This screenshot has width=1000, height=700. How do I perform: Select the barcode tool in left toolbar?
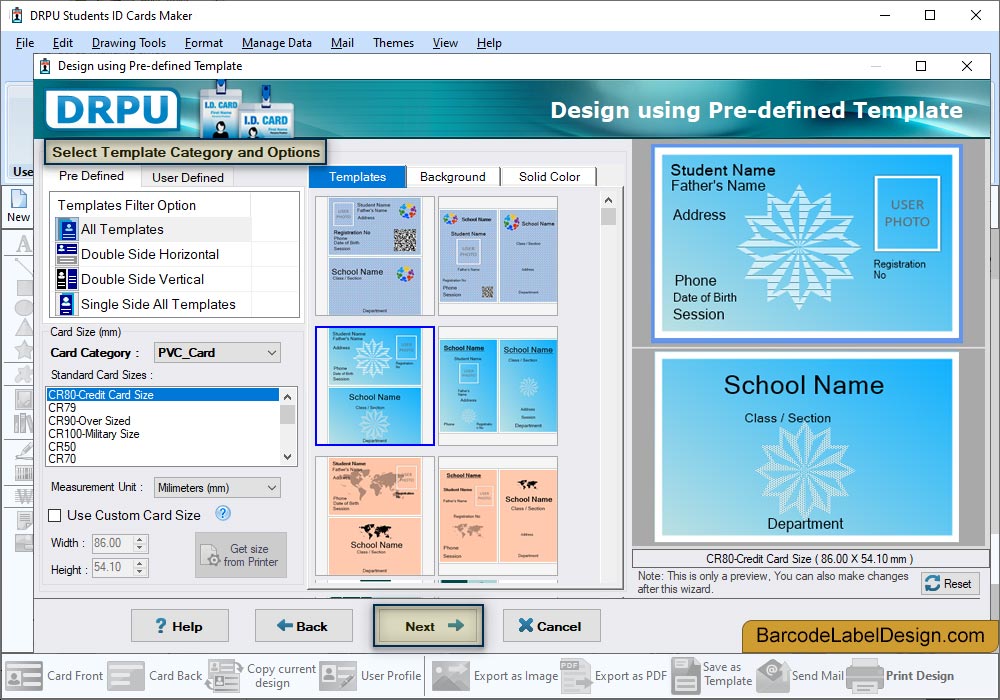tap(24, 472)
